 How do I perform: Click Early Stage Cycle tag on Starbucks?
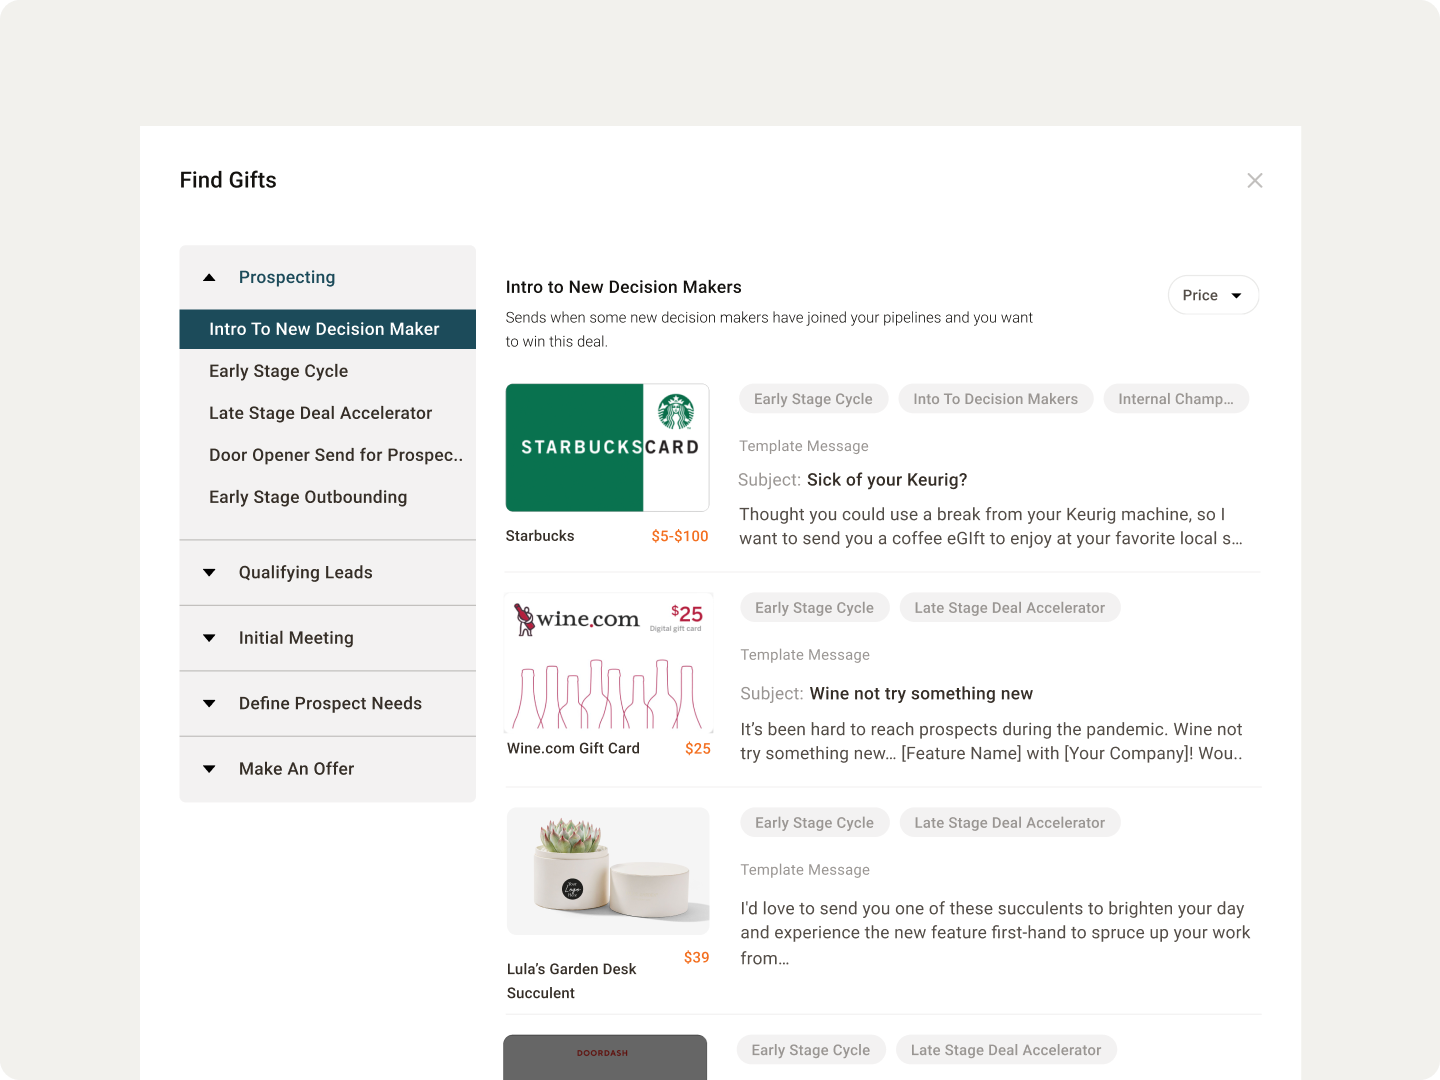pos(813,399)
